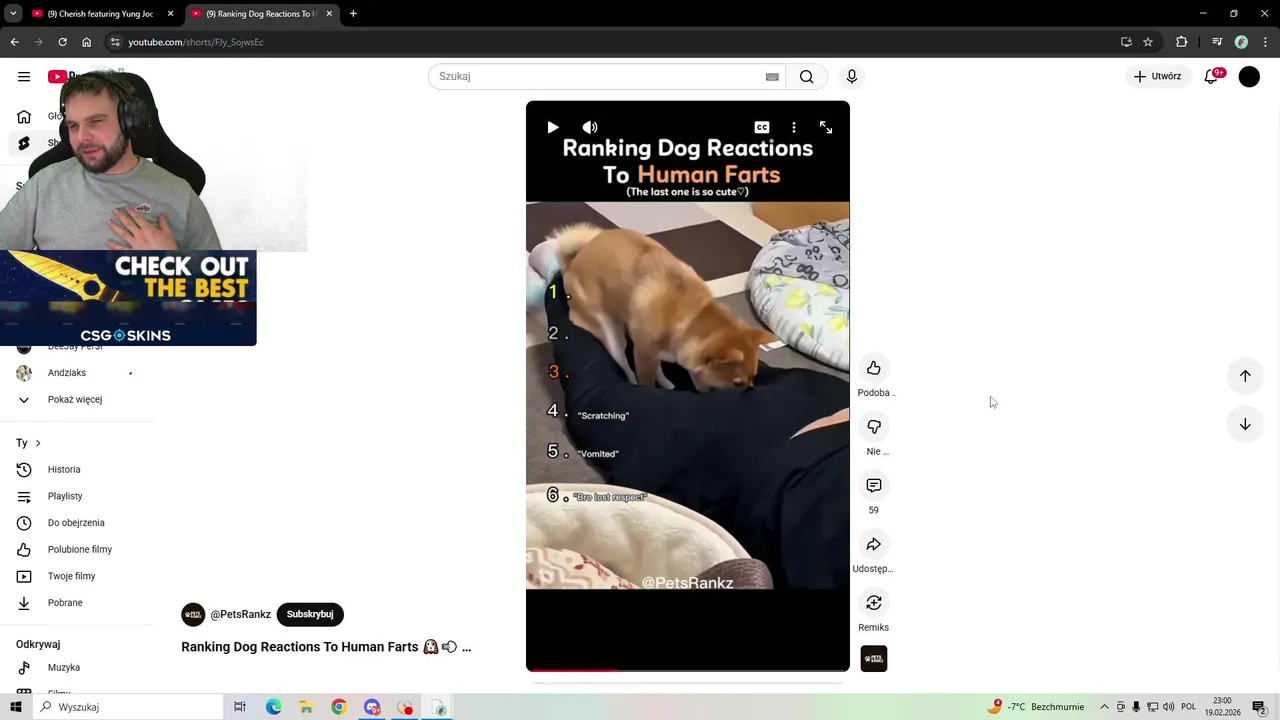Play the paused Short video
The height and width of the screenshot is (720, 1280).
[x=552, y=127]
